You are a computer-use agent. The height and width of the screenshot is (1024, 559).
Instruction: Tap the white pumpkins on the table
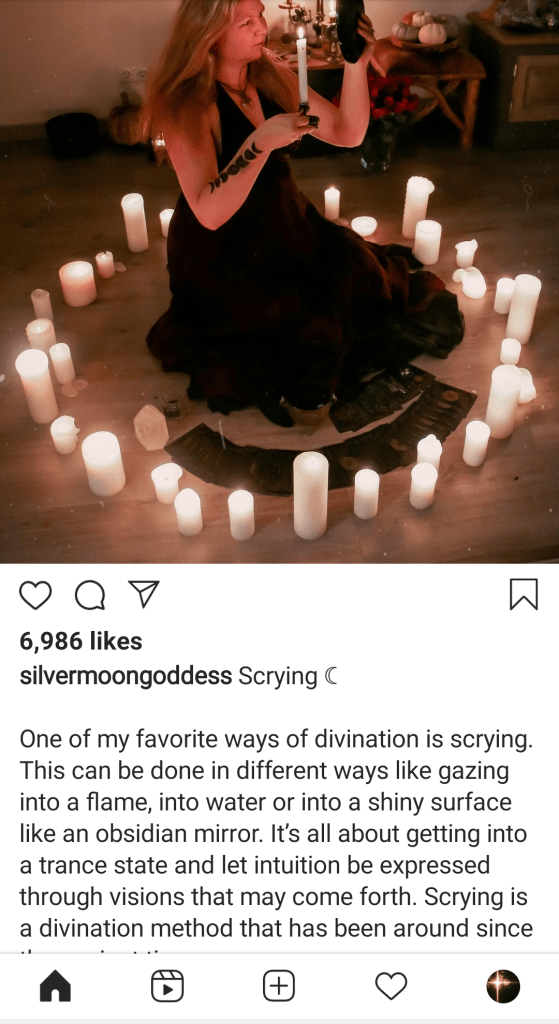tap(423, 29)
